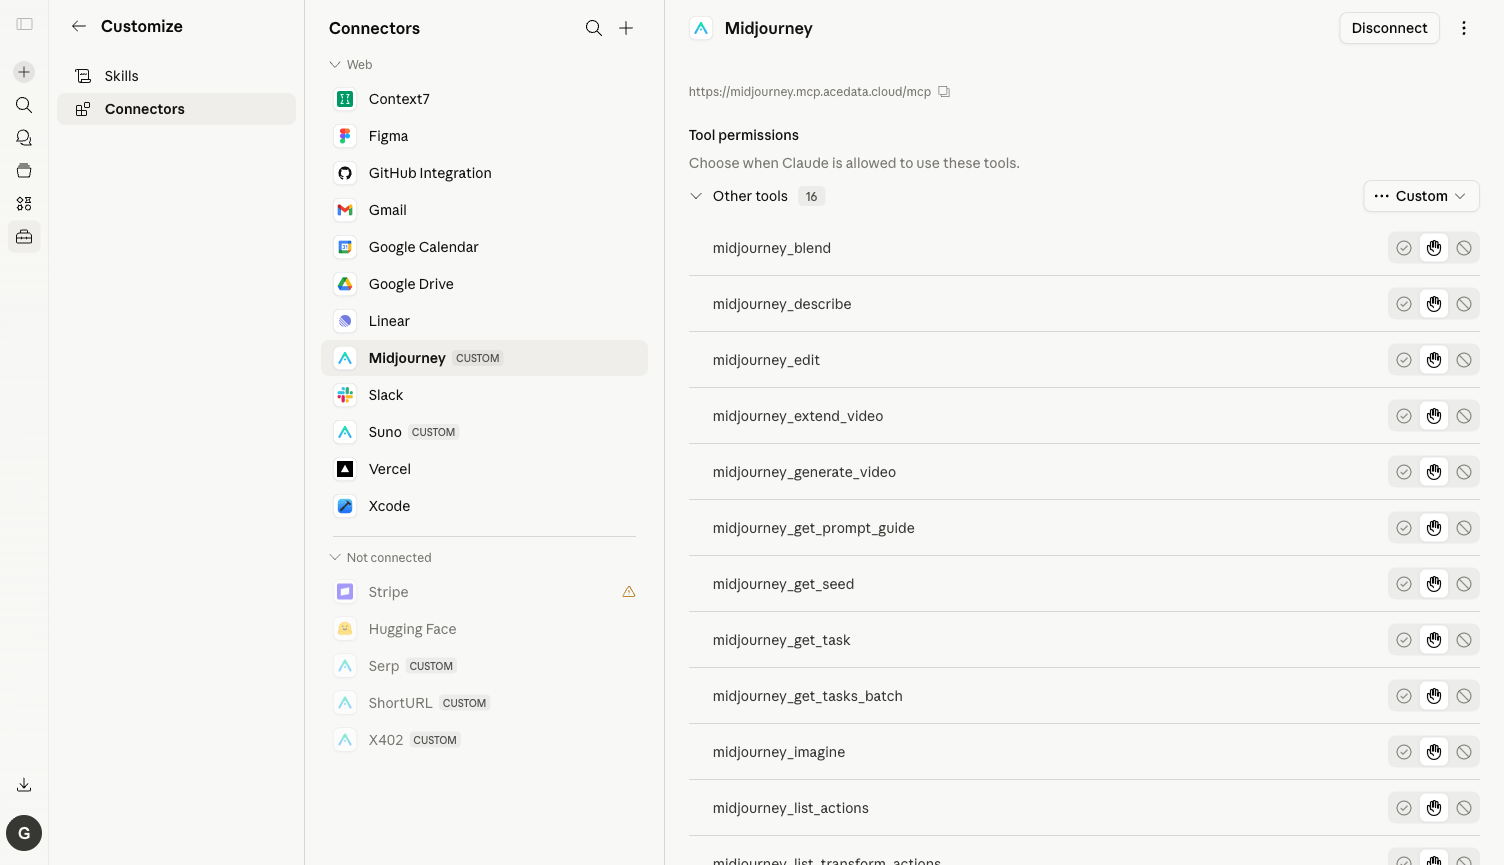Open the Vercel connector

(484, 469)
